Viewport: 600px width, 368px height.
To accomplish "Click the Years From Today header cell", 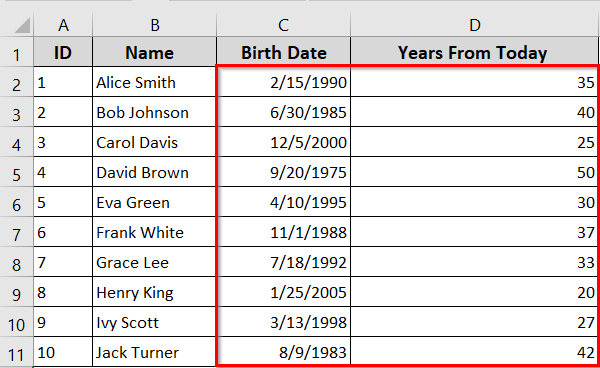I will point(474,52).
